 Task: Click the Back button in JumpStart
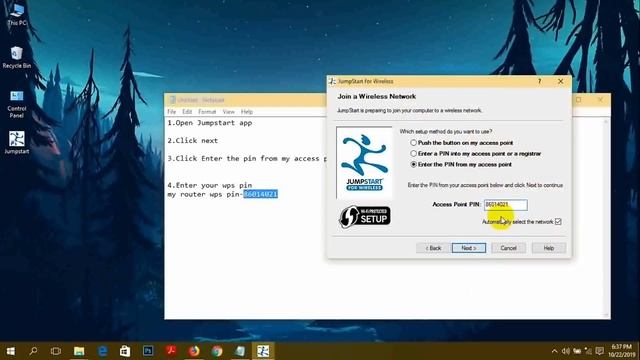point(433,248)
